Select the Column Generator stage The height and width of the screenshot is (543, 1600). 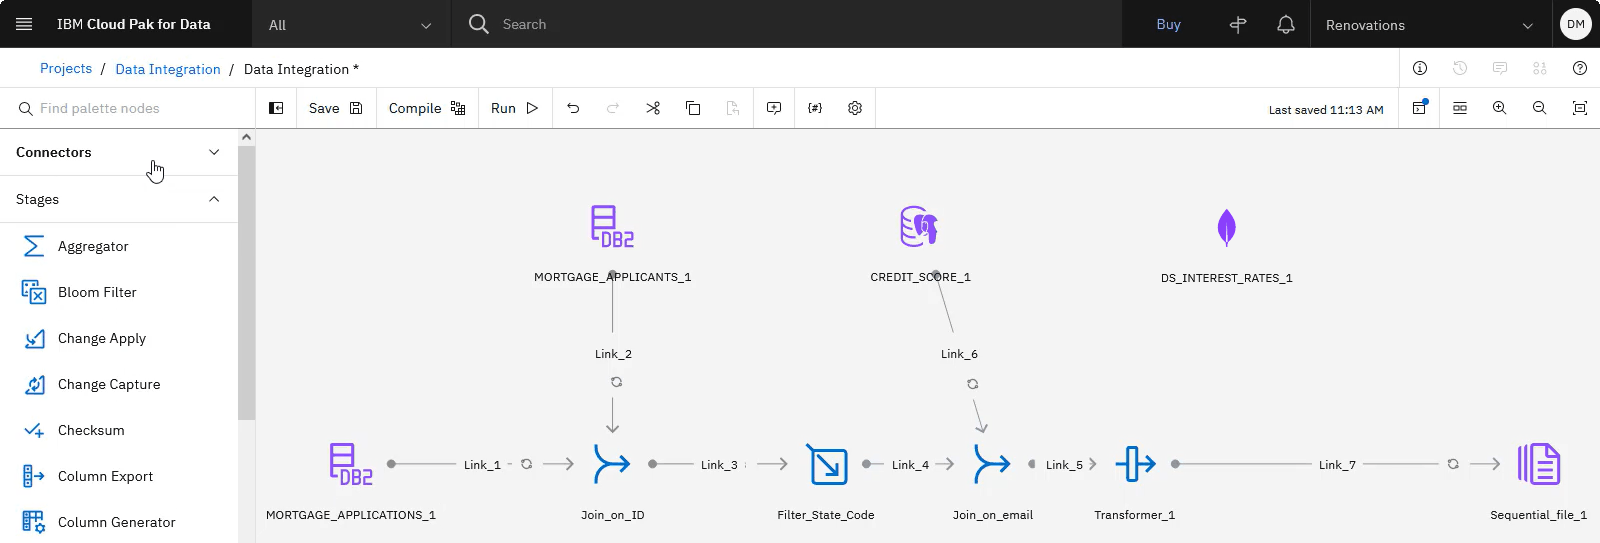click(119, 522)
